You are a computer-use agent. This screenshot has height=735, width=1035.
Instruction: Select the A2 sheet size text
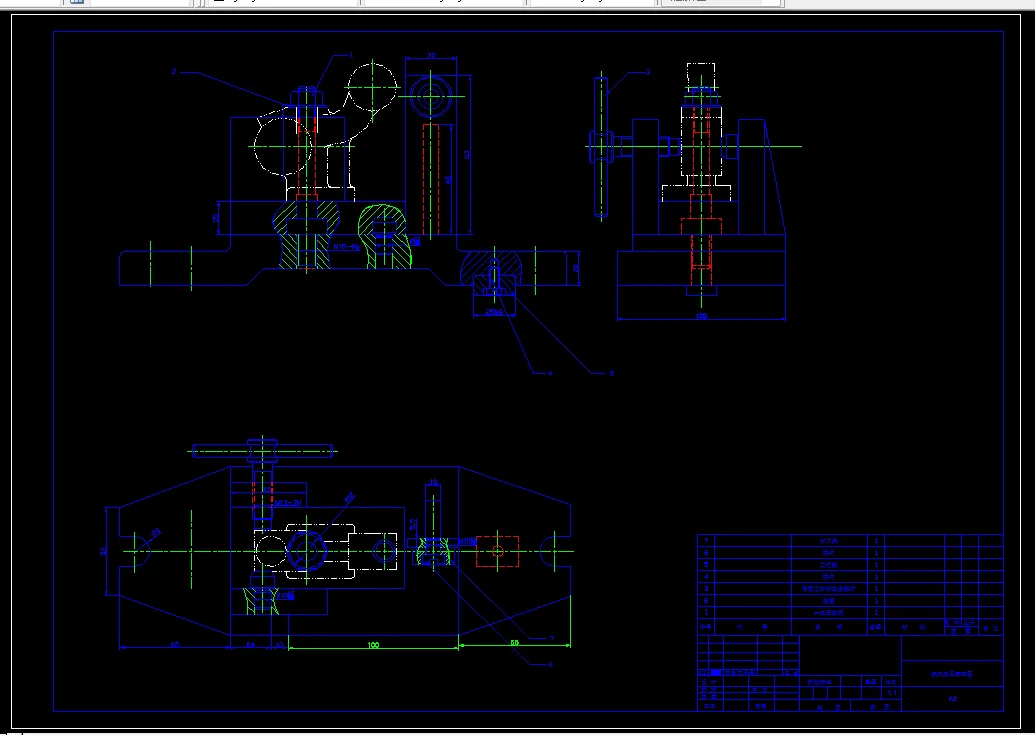[x=952, y=698]
